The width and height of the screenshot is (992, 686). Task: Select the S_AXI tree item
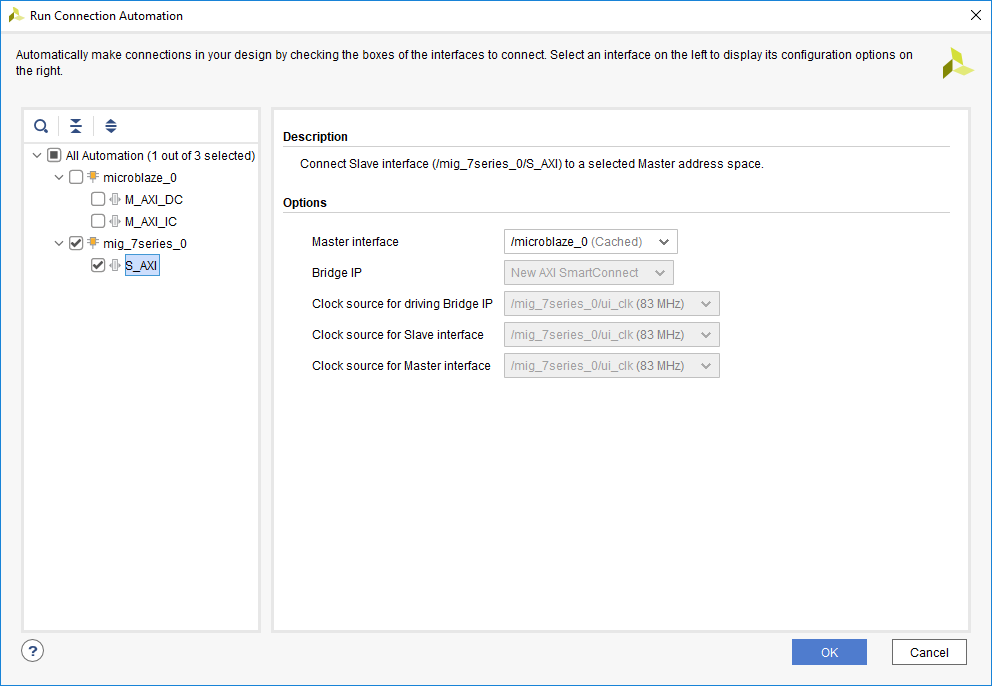click(142, 265)
